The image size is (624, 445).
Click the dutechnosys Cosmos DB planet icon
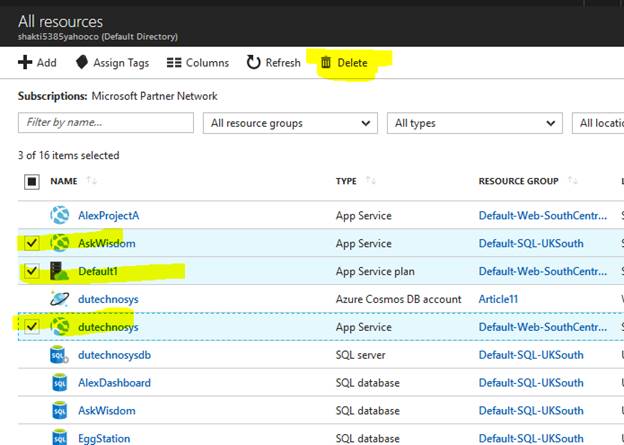click(x=60, y=299)
